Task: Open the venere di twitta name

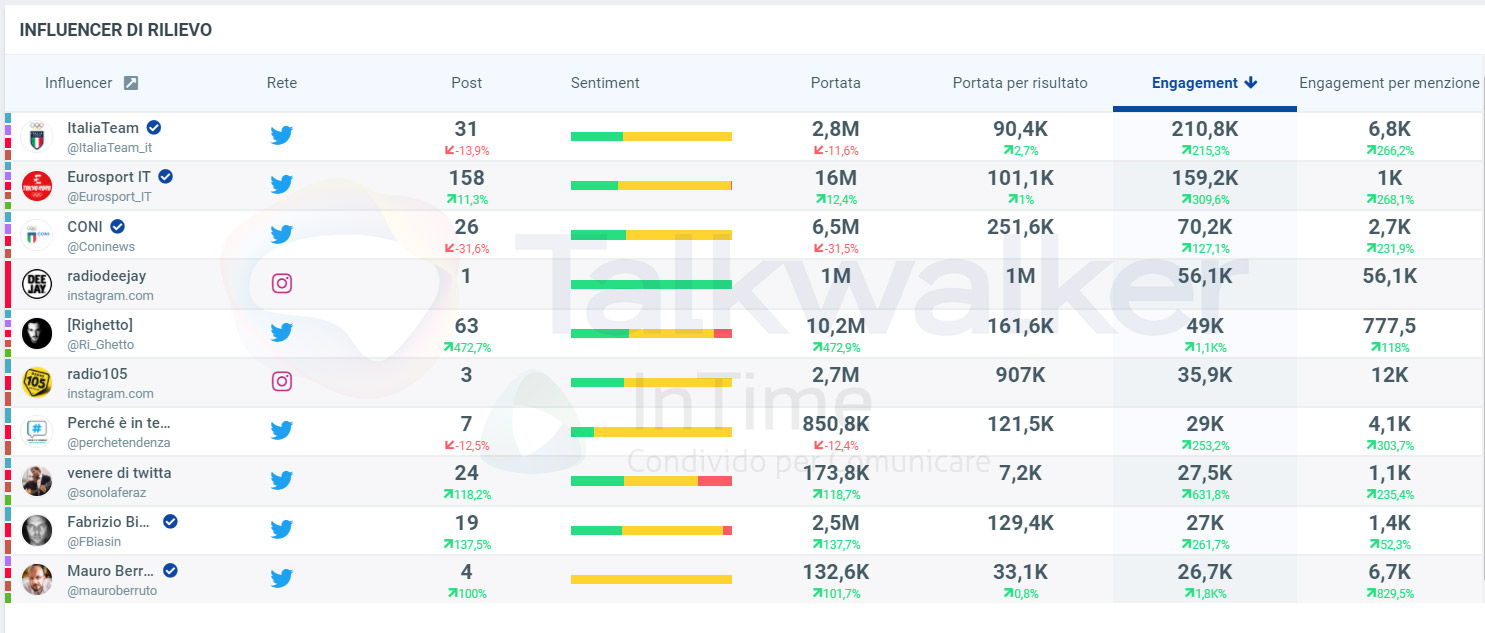Action: click(119, 472)
